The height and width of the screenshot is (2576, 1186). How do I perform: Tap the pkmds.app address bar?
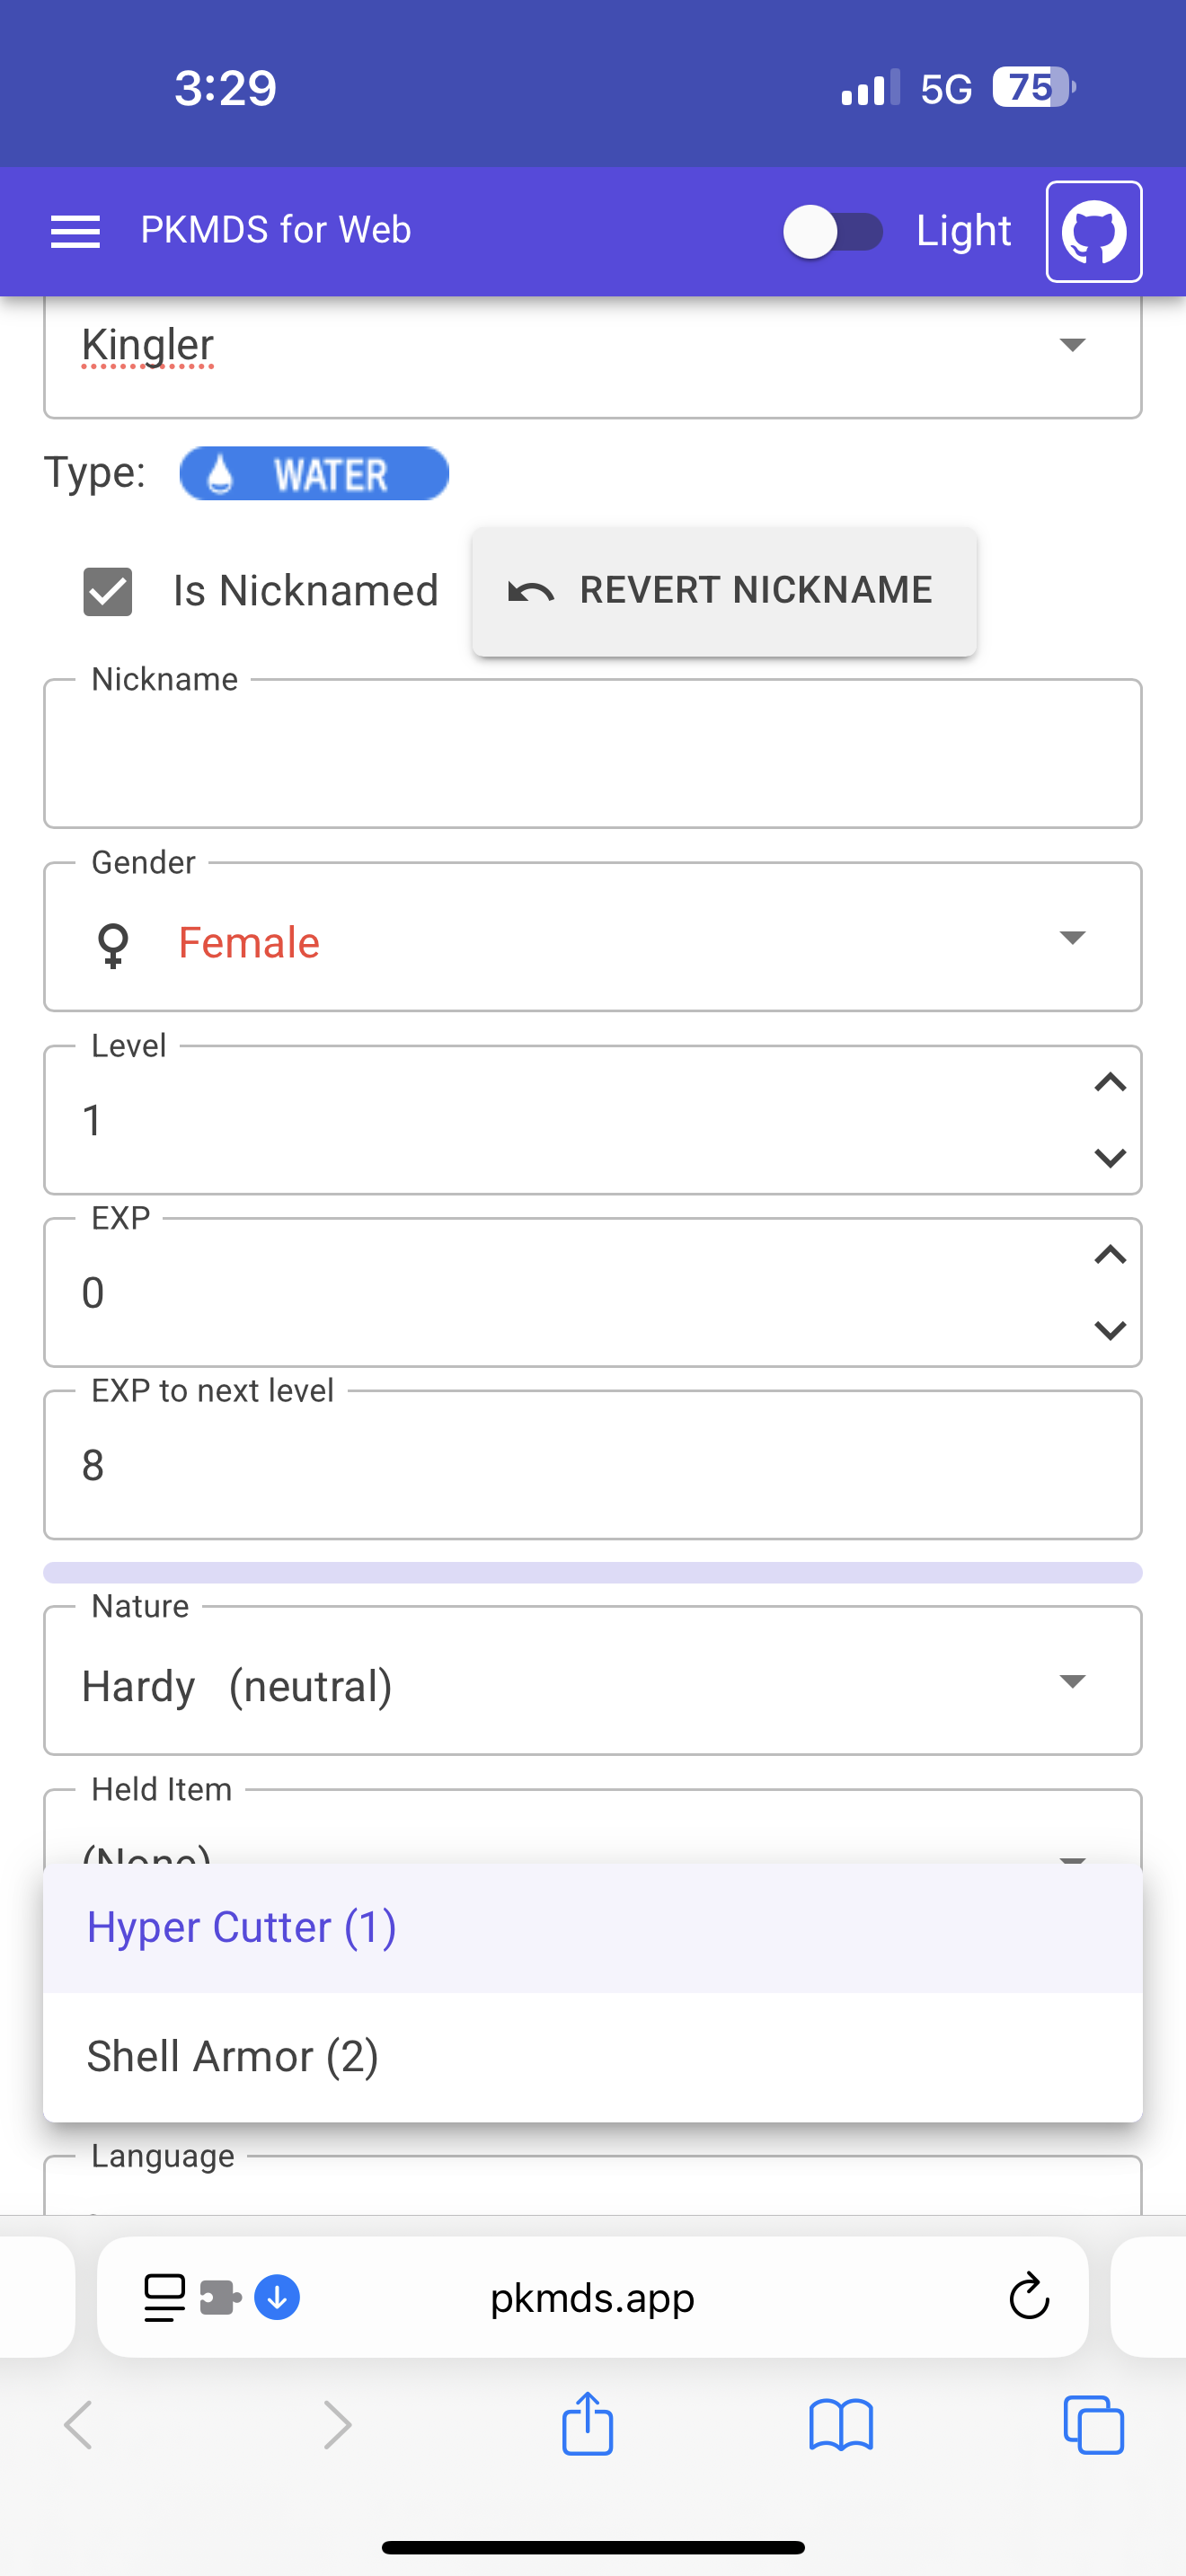click(x=592, y=2297)
